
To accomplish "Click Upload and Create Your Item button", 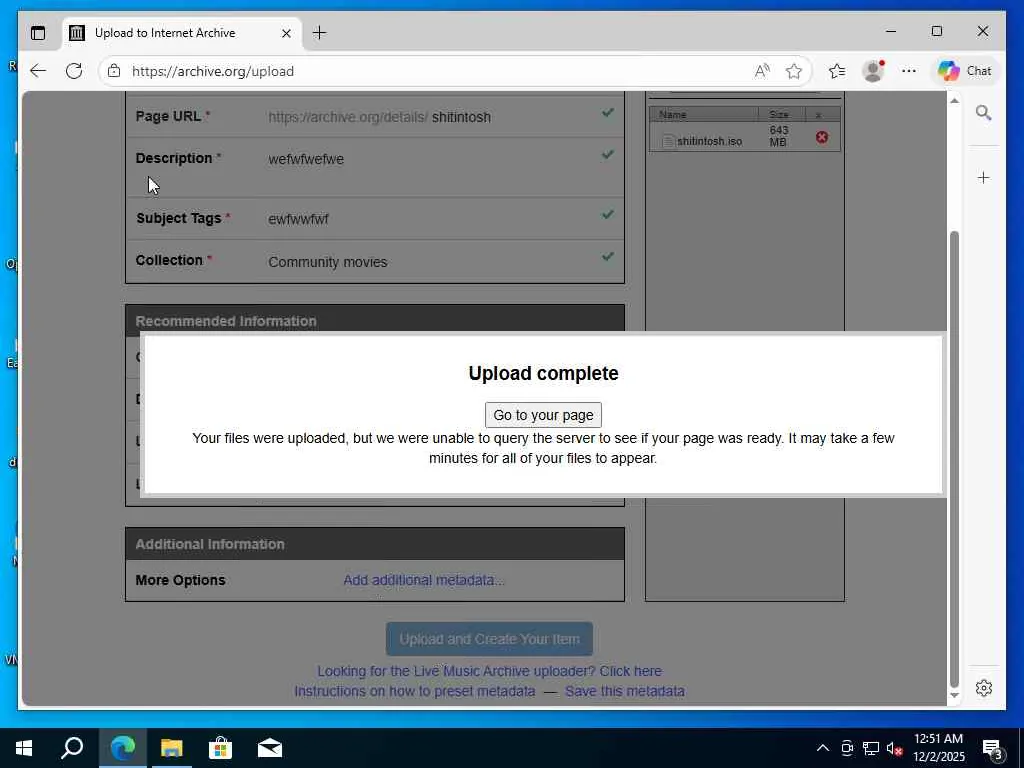I will tap(489, 639).
